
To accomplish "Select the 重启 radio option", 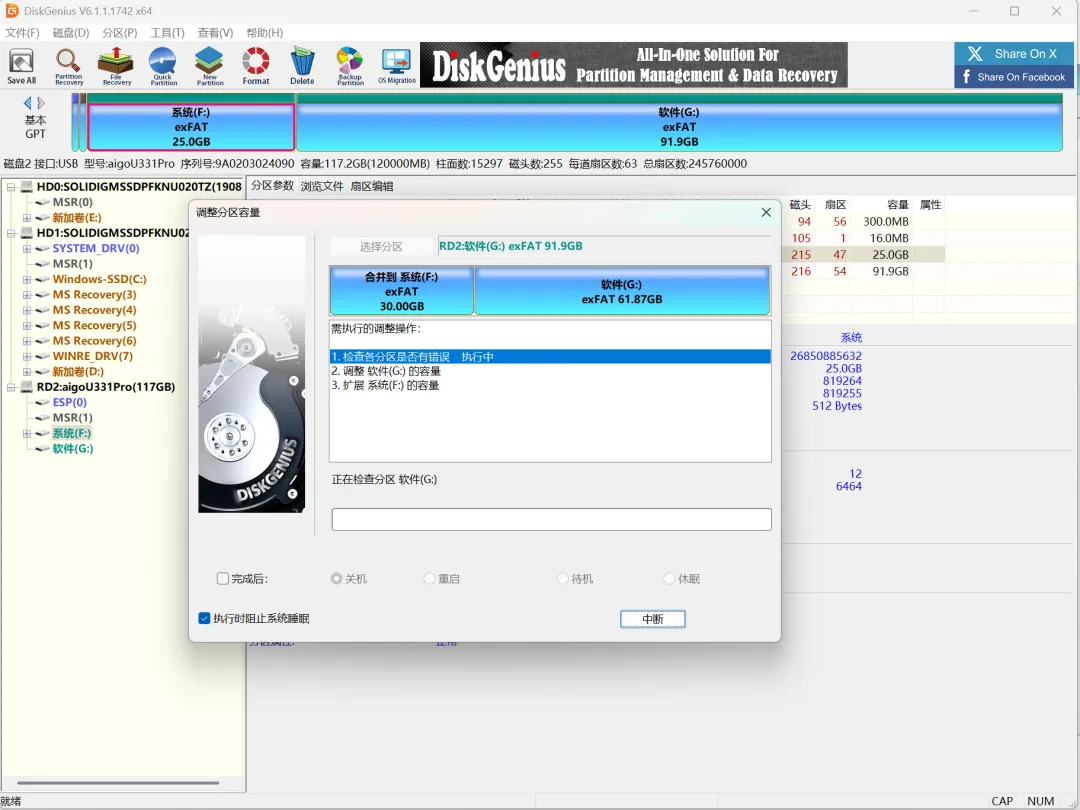I will pyautogui.click(x=430, y=579).
